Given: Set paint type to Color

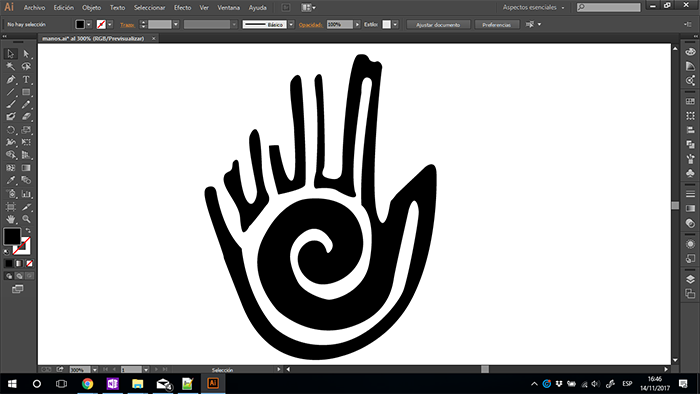Looking at the screenshot, I should point(8,264).
